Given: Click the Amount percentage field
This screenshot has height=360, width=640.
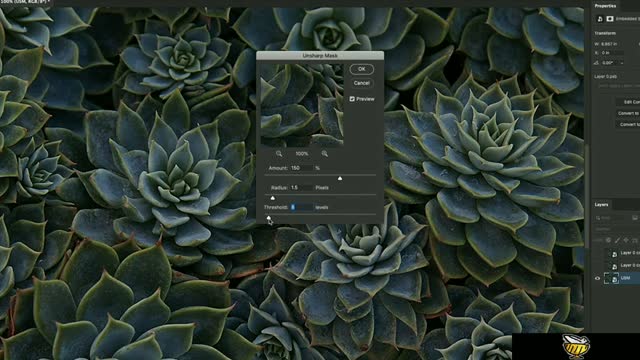Looking at the screenshot, I should pyautogui.click(x=301, y=168).
